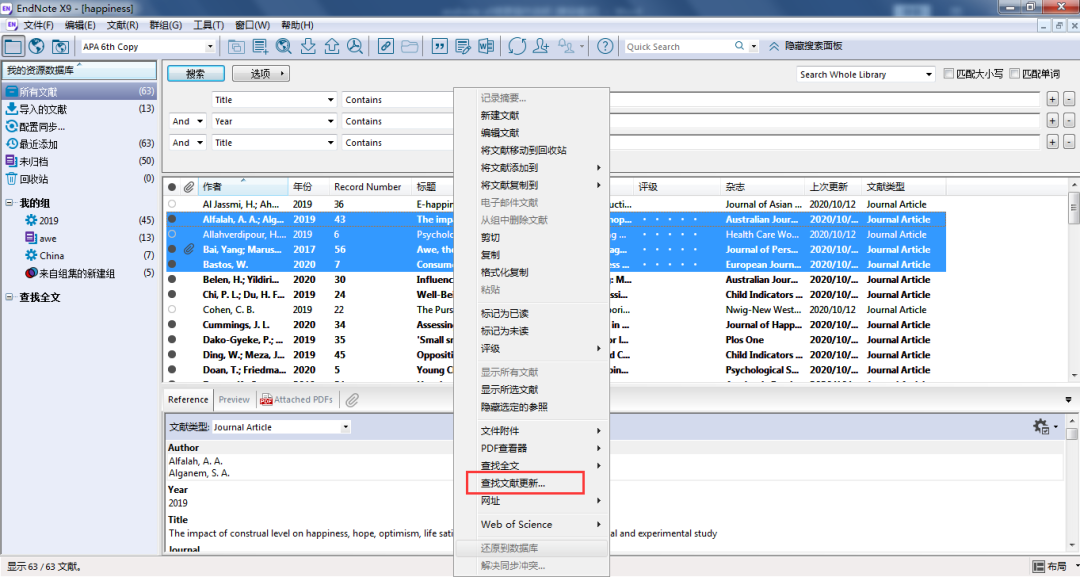Choose 将文献移动到回收站 context menu entry
The width and height of the screenshot is (1080, 577).
[523, 150]
